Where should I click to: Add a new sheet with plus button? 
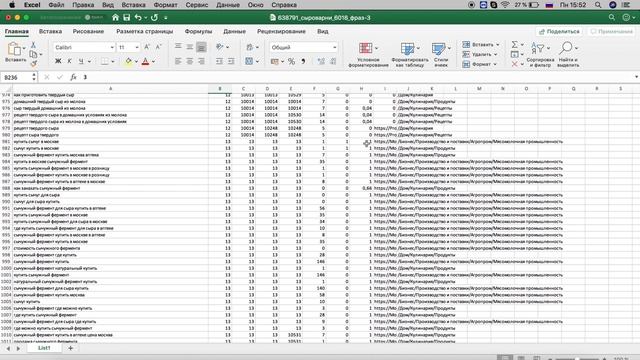point(70,348)
